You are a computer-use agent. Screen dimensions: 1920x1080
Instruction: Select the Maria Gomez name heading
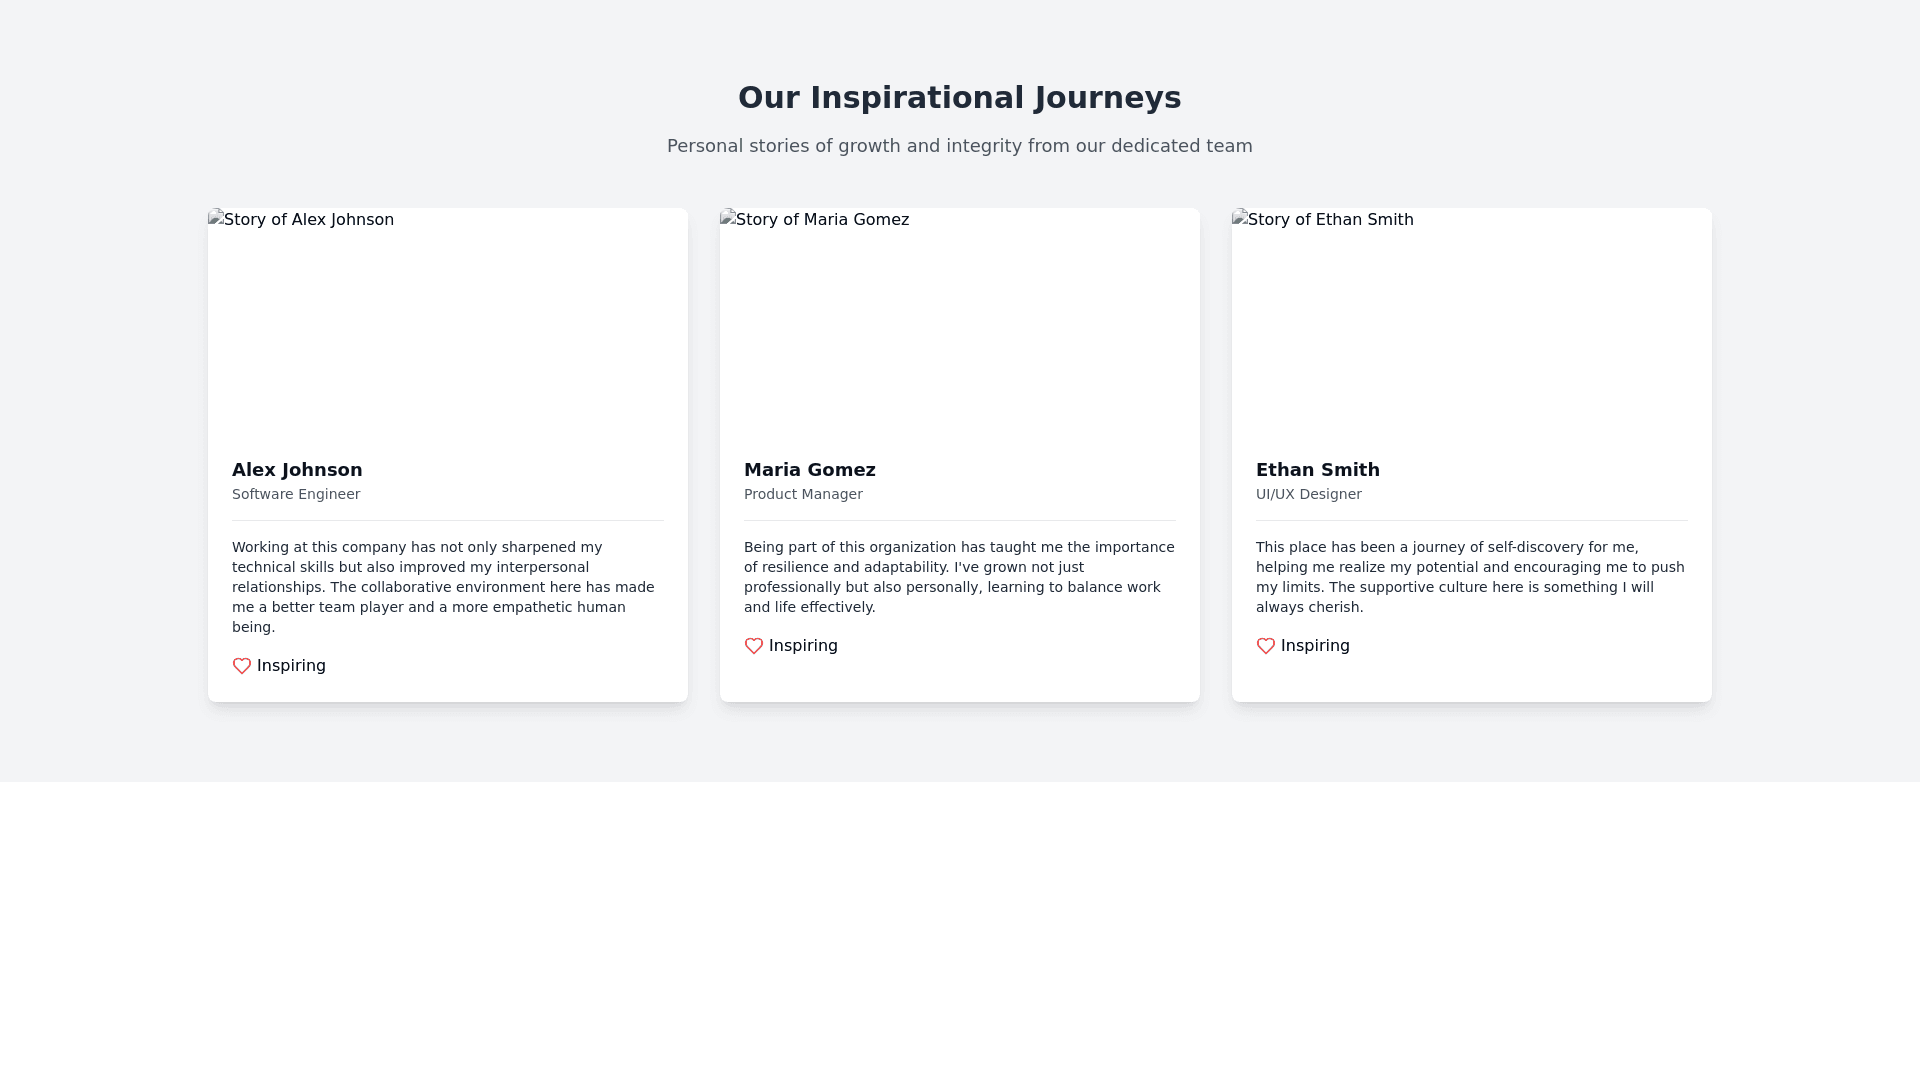point(809,470)
